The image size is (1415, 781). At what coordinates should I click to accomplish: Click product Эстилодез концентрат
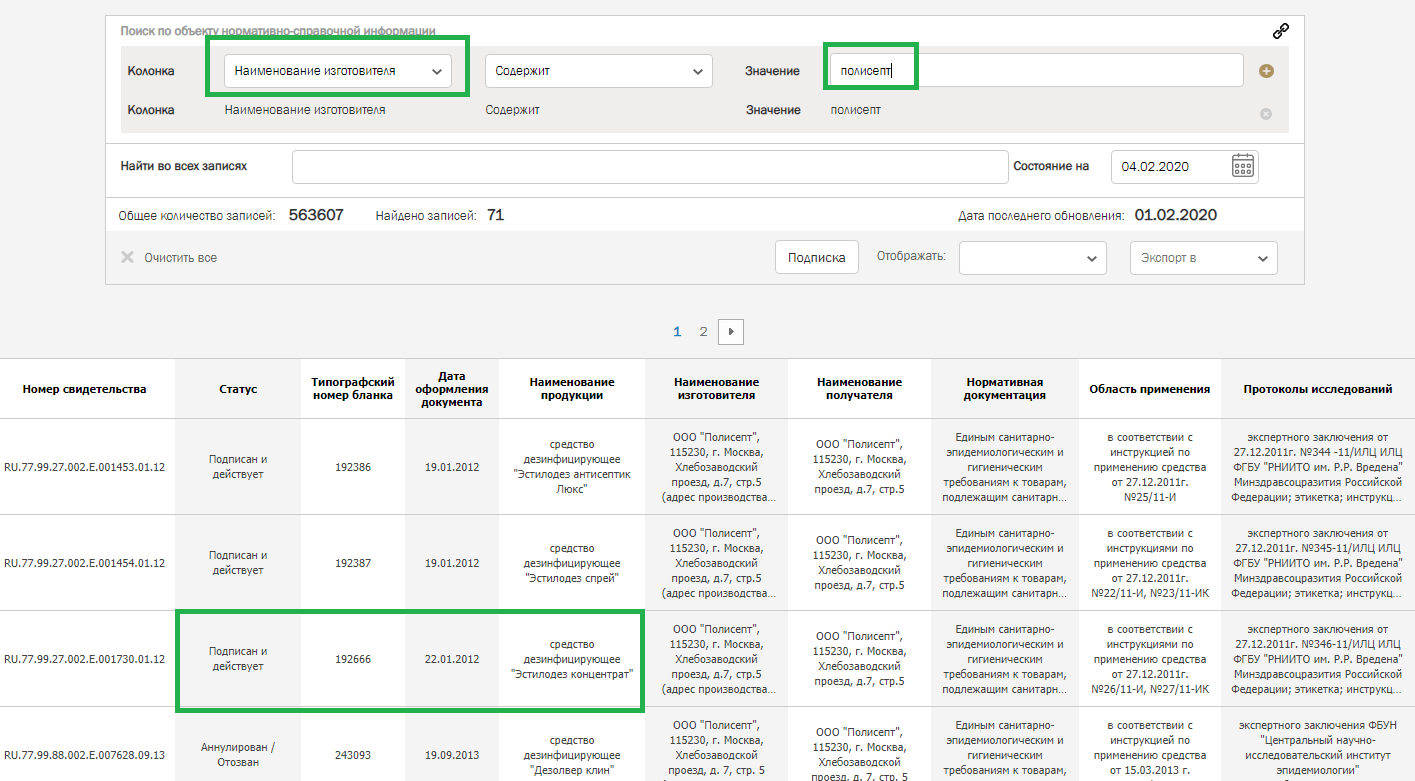pos(572,659)
